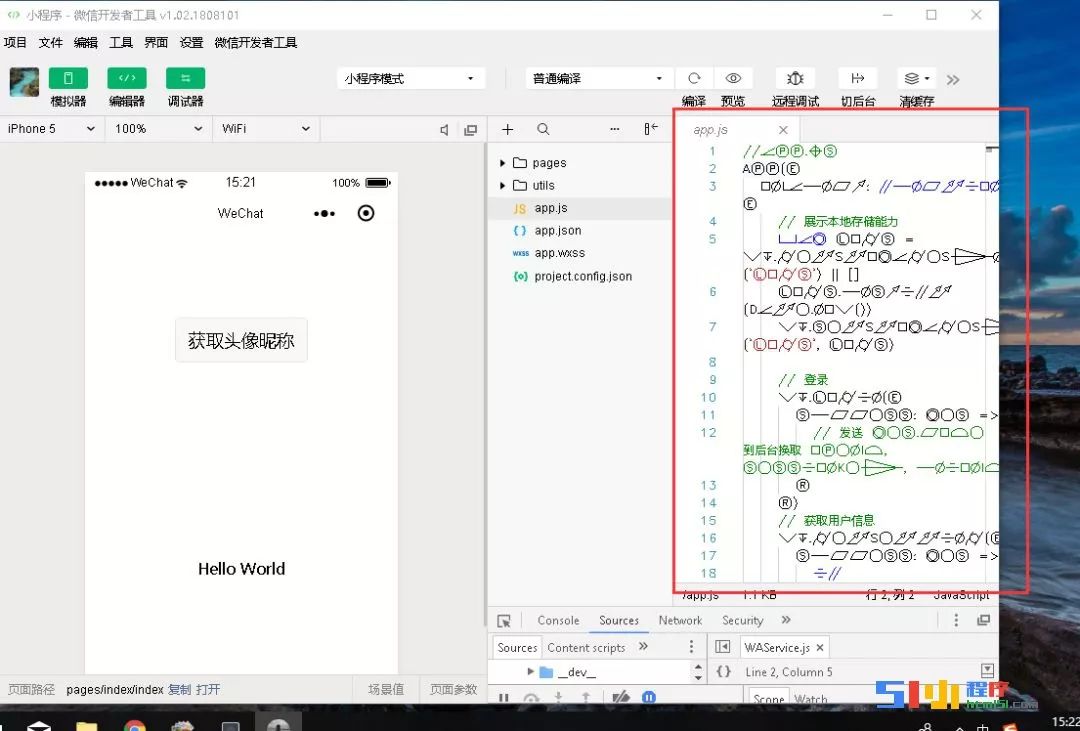1080x731 pixels.
Task: Toggle the 编辑器 editor panel button
Action: [x=127, y=78]
